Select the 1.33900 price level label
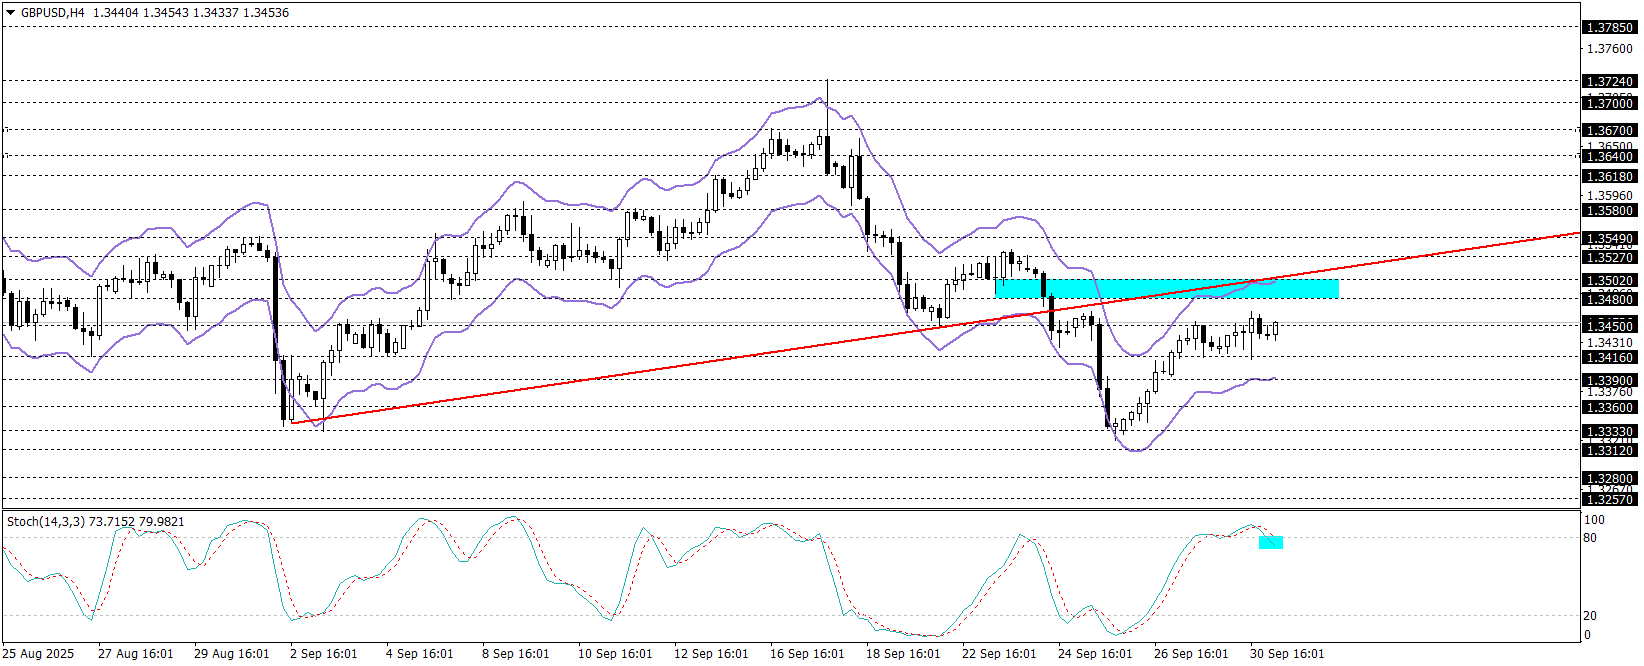The image size is (1644, 666). click(x=1609, y=381)
